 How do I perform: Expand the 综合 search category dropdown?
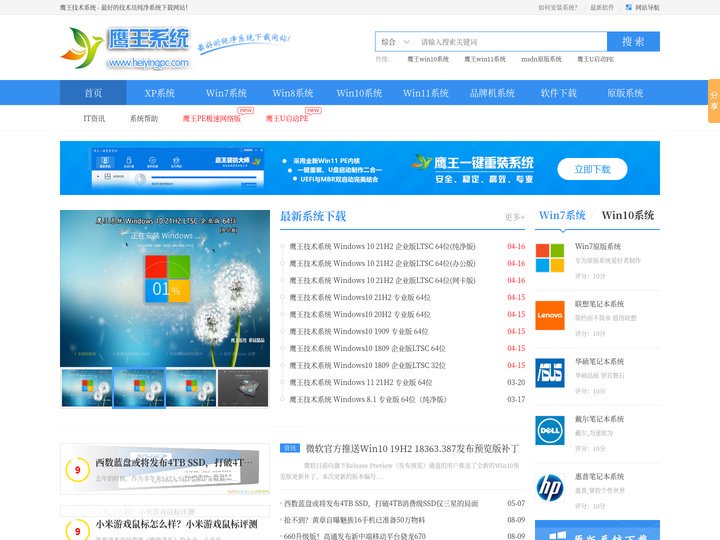coord(395,42)
